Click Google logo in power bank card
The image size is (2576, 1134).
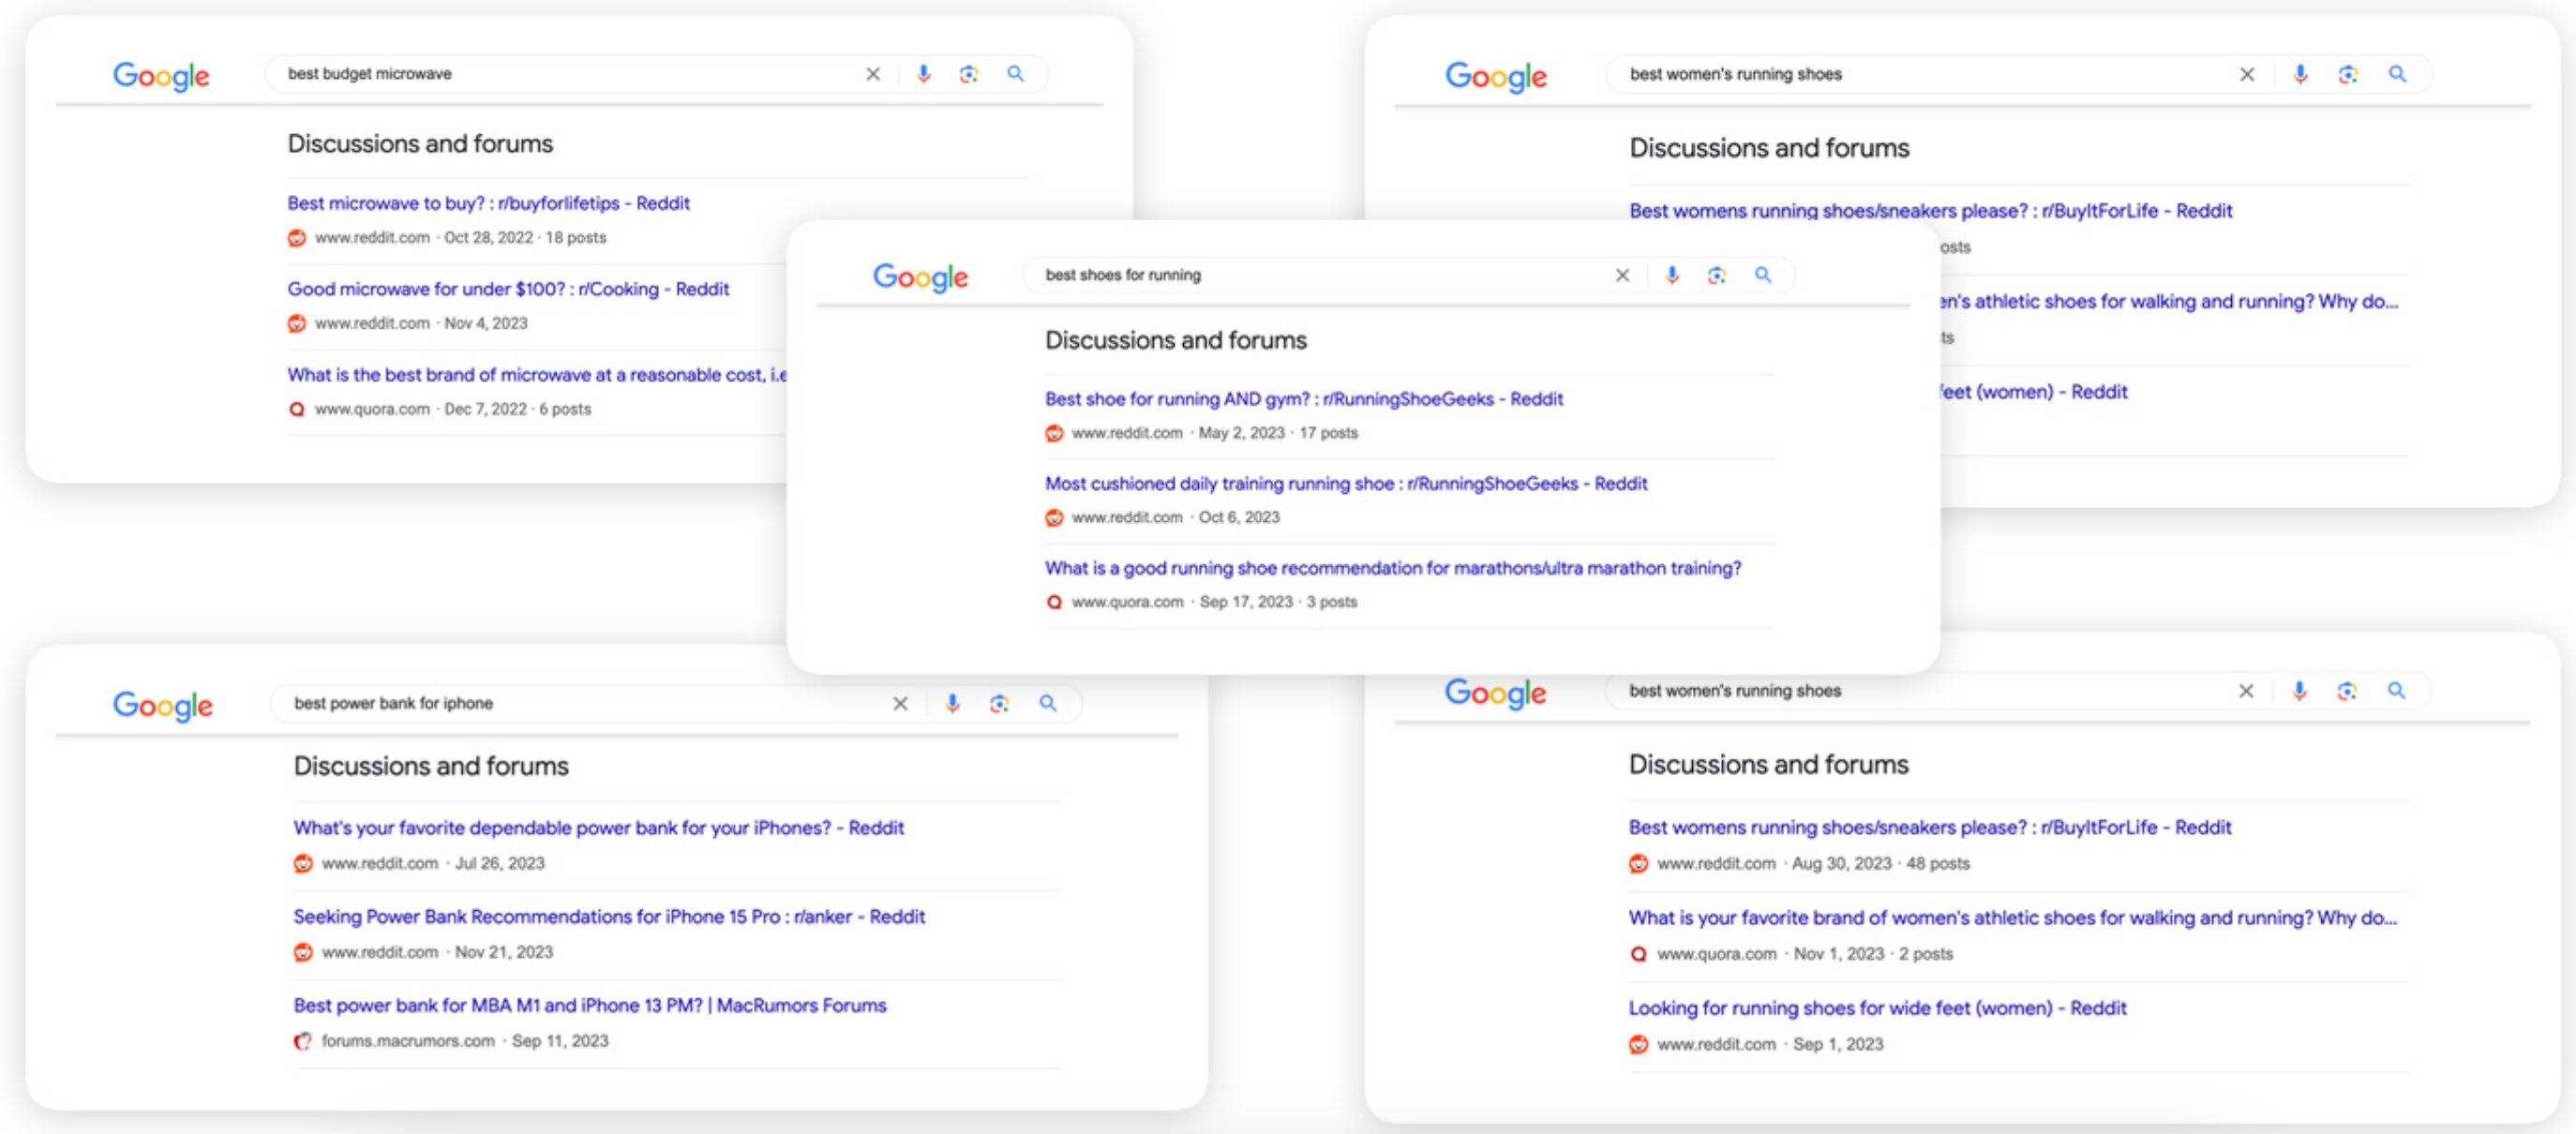[x=162, y=706]
